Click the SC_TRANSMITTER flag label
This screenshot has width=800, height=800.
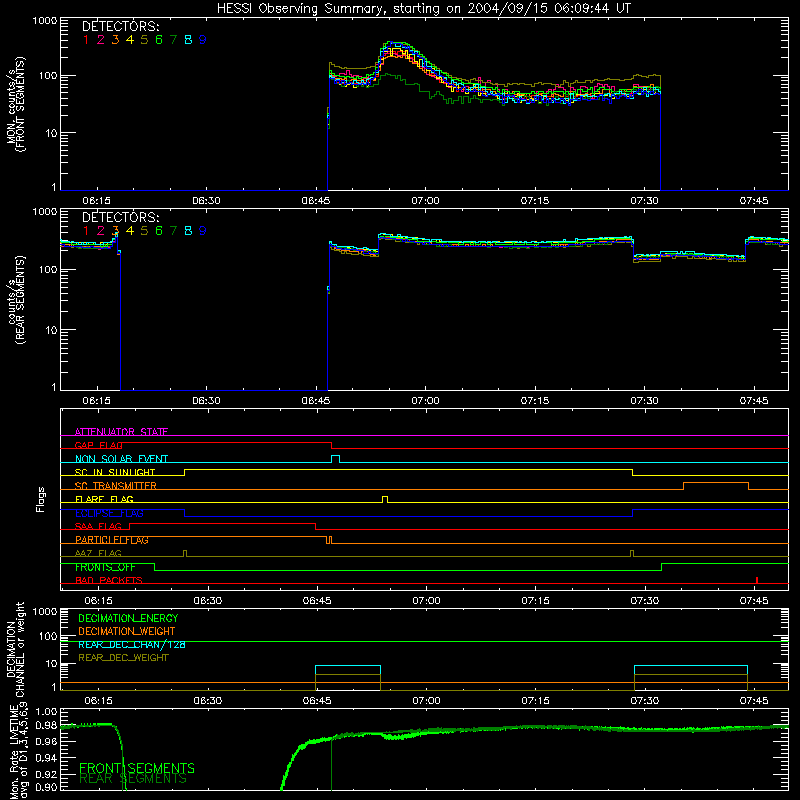tap(116, 486)
